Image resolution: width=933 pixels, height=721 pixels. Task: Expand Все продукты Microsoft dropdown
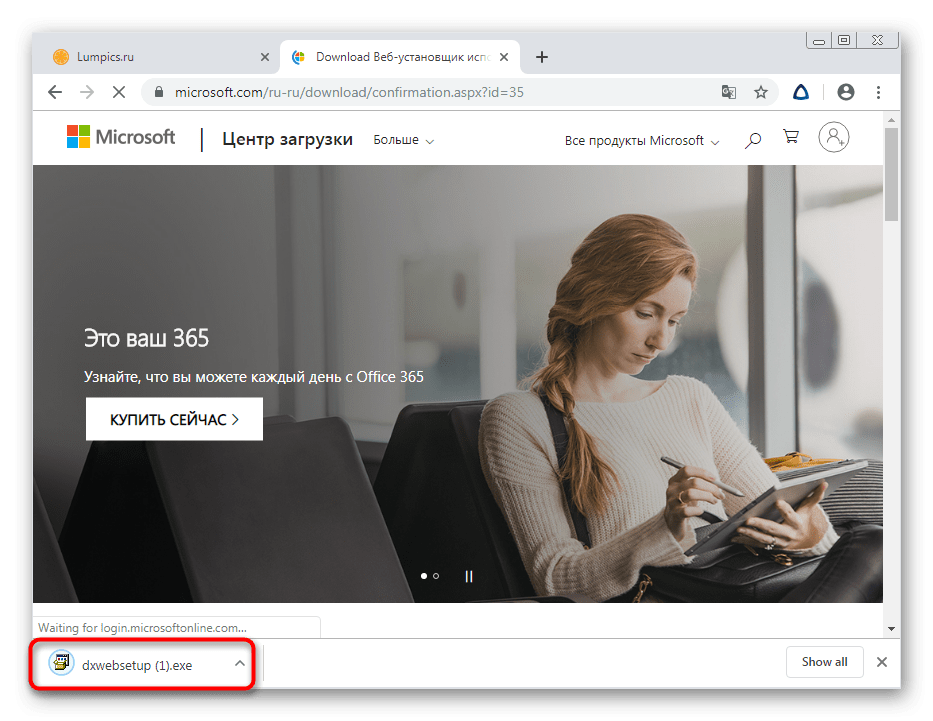tap(641, 141)
